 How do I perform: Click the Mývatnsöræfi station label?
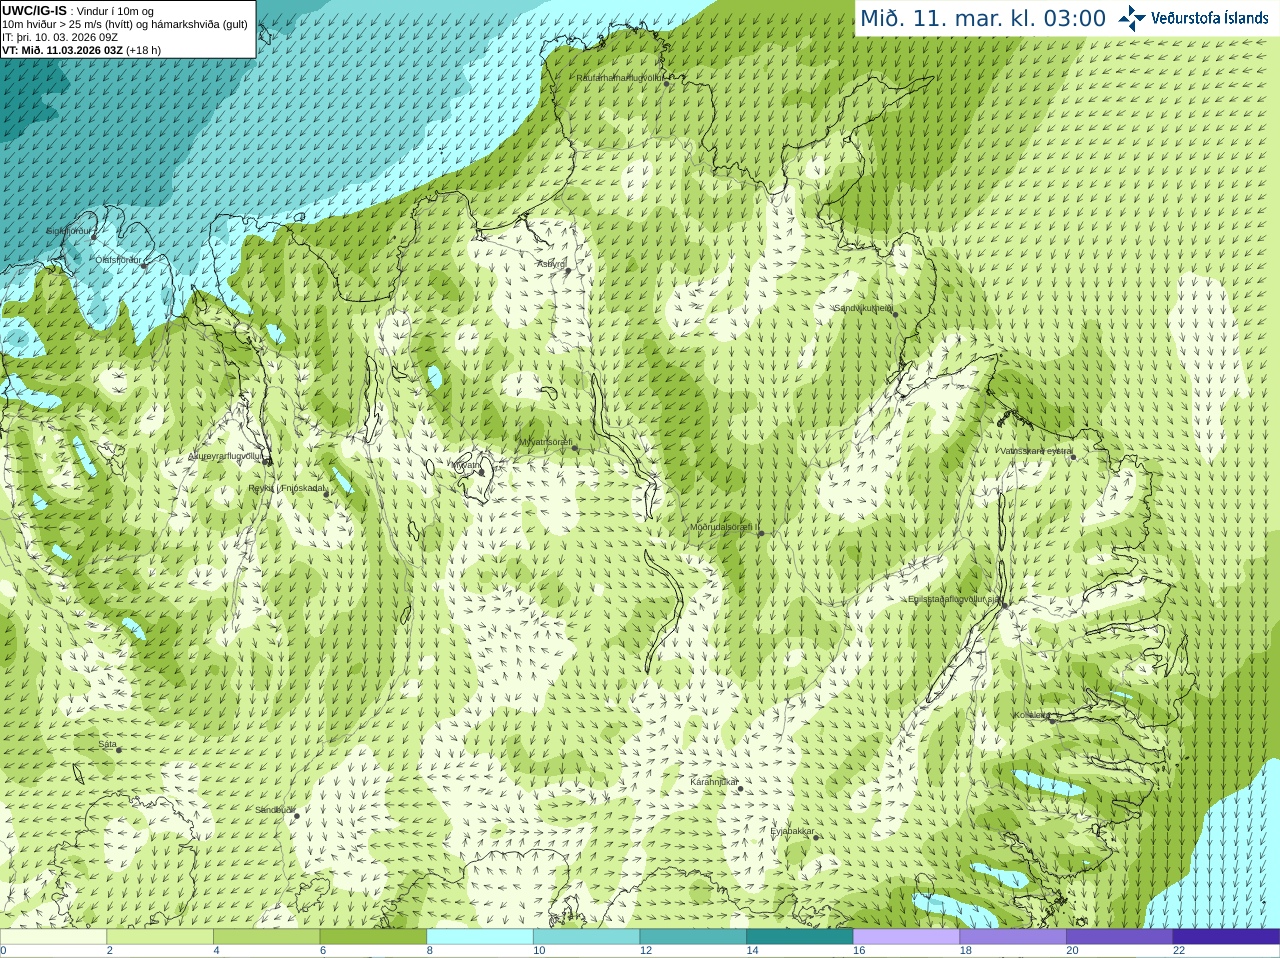tap(546, 442)
